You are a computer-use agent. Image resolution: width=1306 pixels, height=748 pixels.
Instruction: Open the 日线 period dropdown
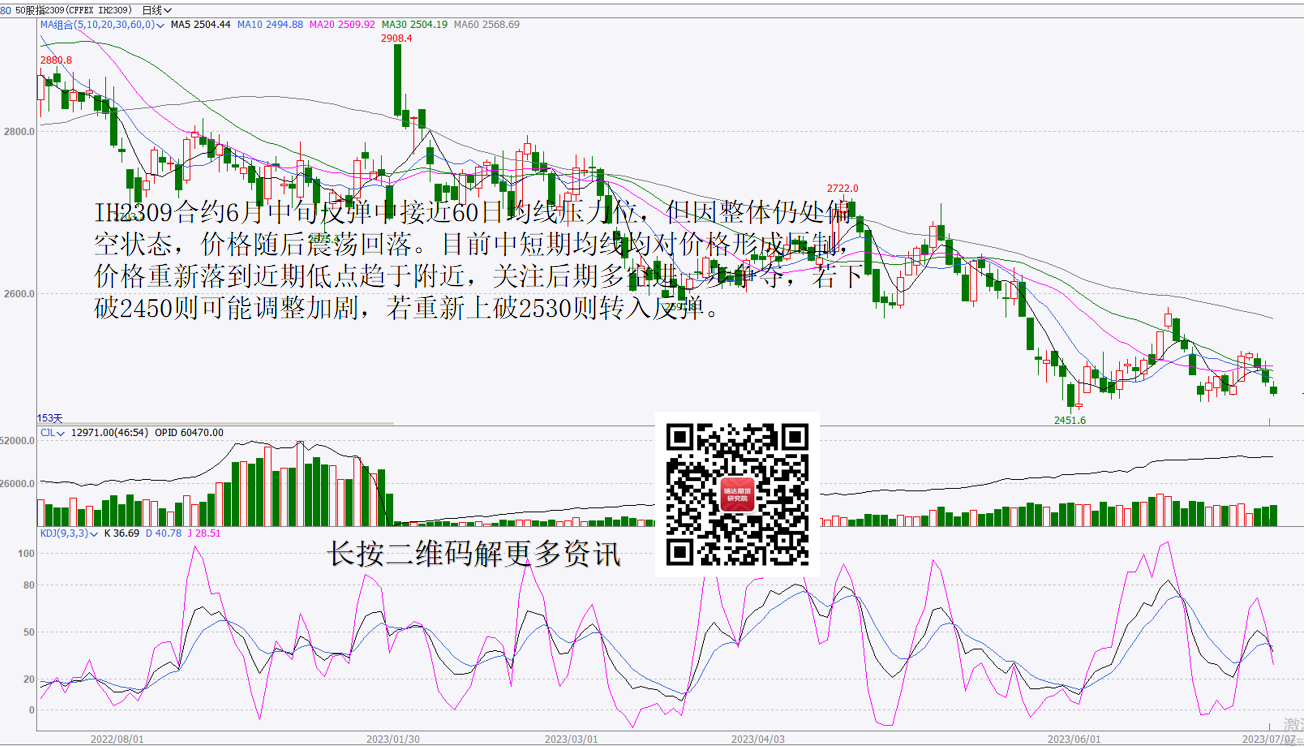tap(157, 10)
